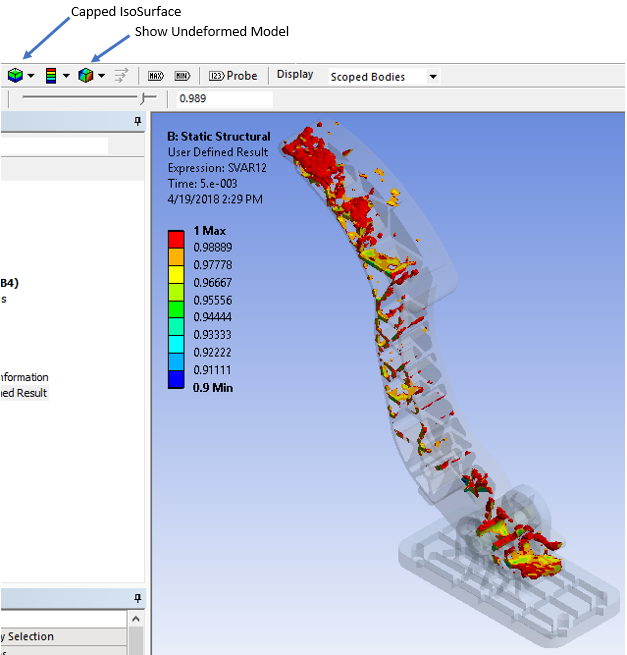Viewport: 627px width, 655px height.
Task: Click the '0.9 Min' legend label
Action: [x=213, y=388]
